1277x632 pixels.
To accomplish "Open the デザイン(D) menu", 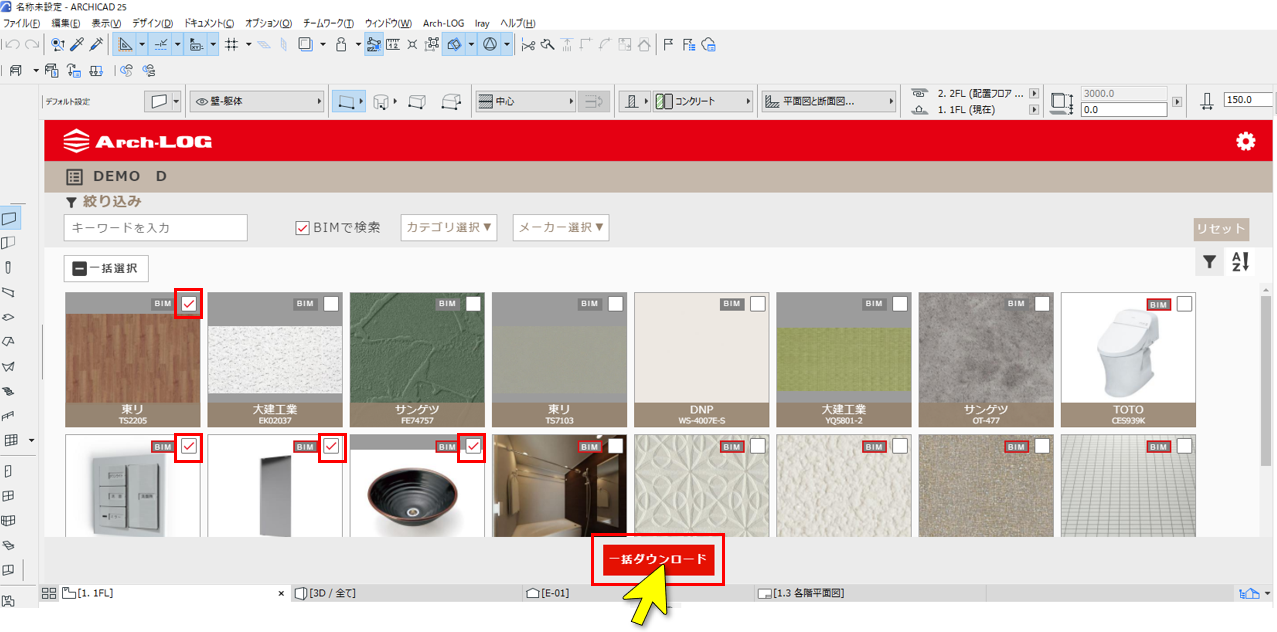I will tap(152, 23).
